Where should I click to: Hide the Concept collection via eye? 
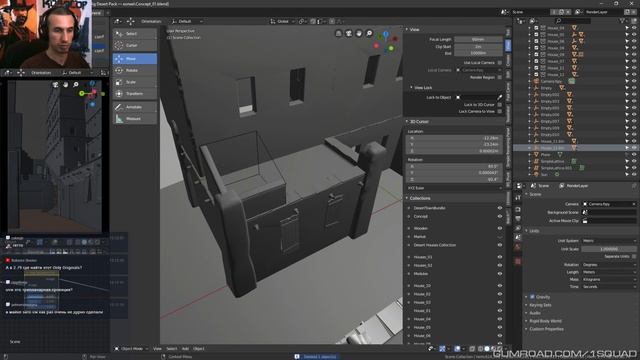pos(500,216)
